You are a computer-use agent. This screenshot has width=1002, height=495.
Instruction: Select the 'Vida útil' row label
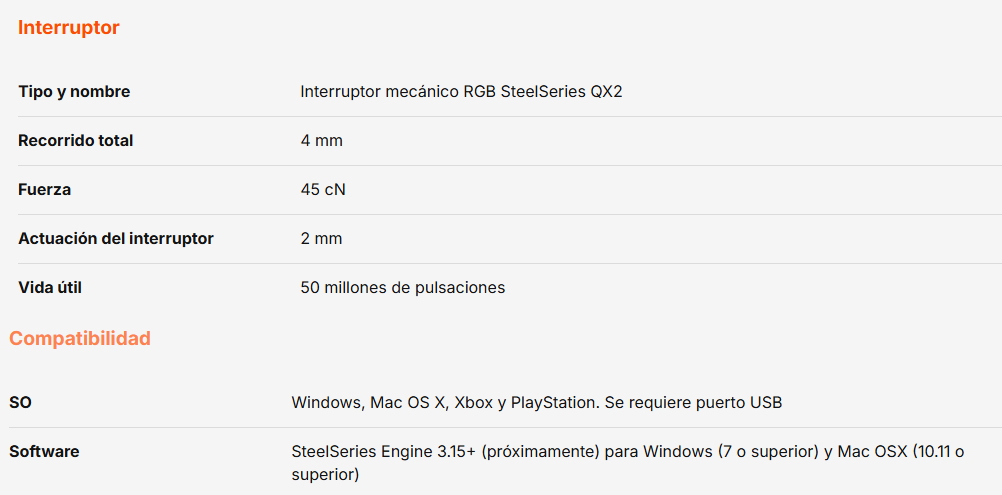click(50, 288)
